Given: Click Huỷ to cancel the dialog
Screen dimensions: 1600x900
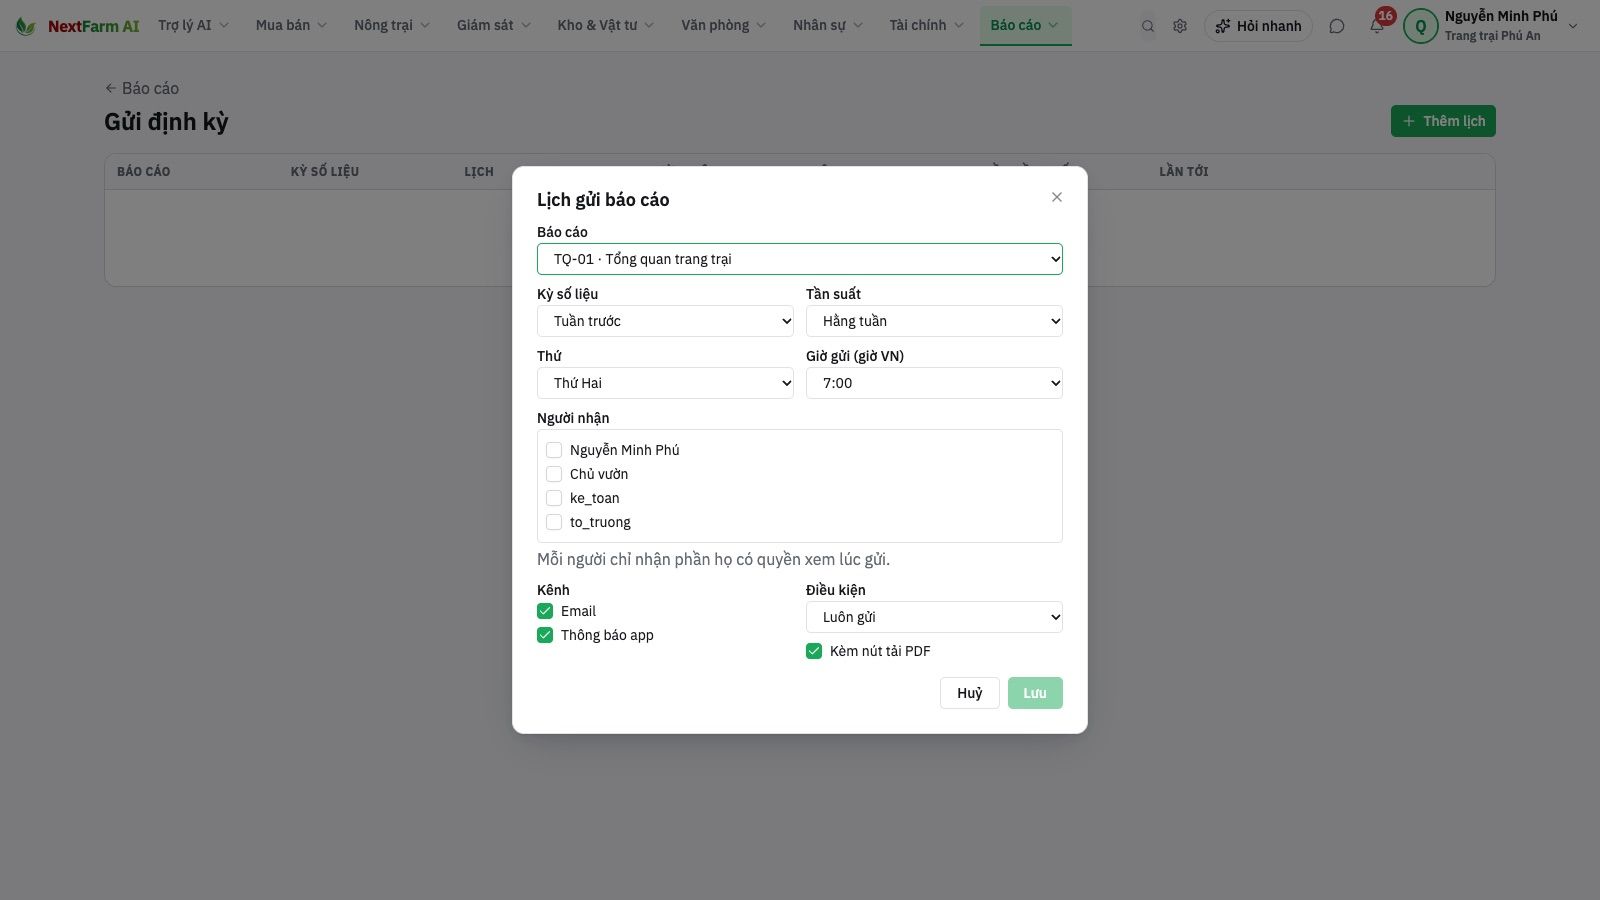Looking at the screenshot, I should point(970,693).
